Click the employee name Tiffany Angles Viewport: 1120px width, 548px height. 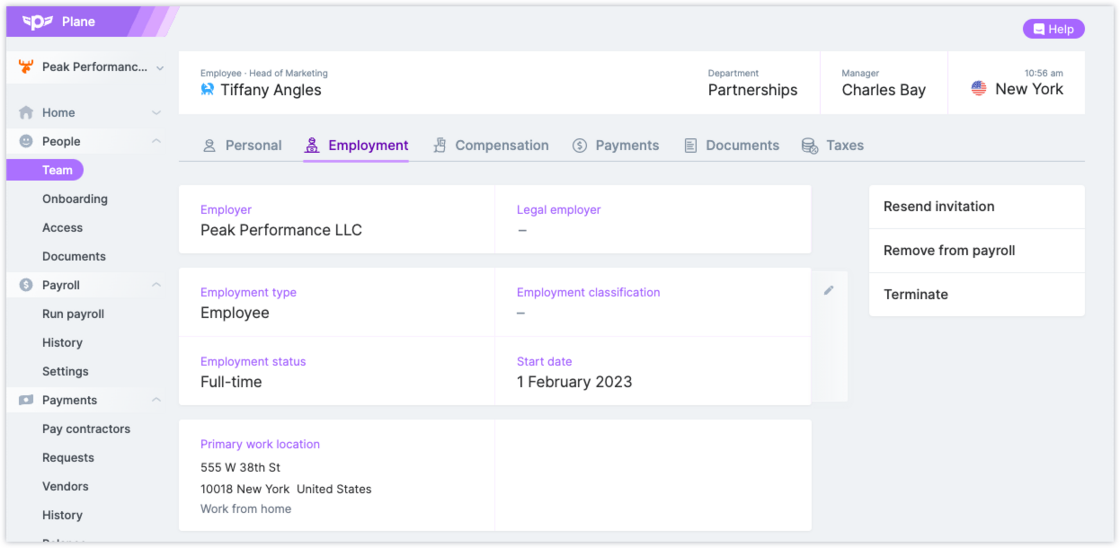point(271,90)
